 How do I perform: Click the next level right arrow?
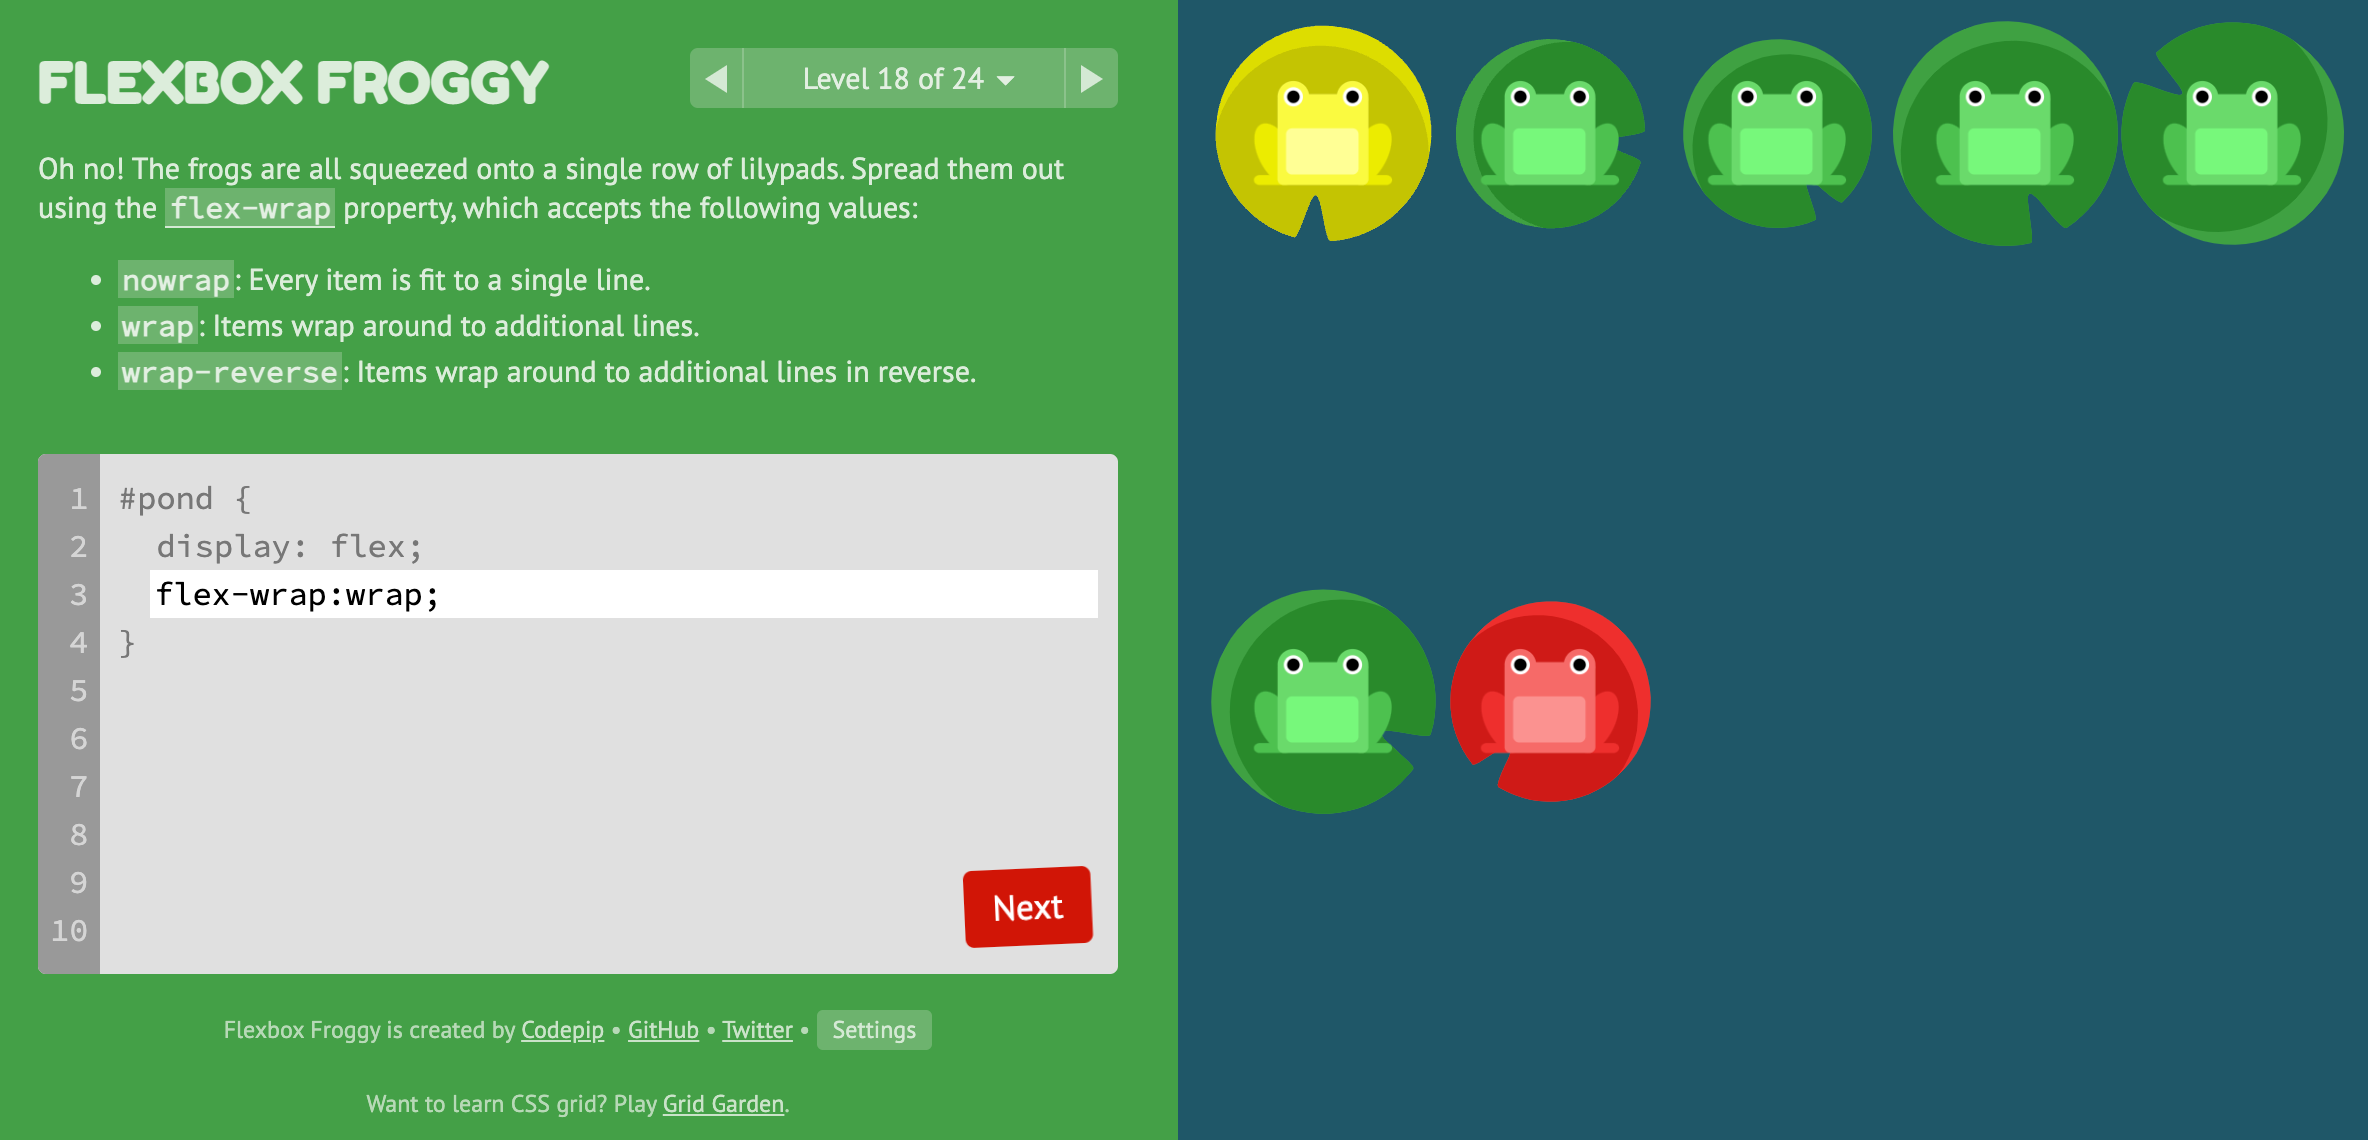click(x=1091, y=78)
